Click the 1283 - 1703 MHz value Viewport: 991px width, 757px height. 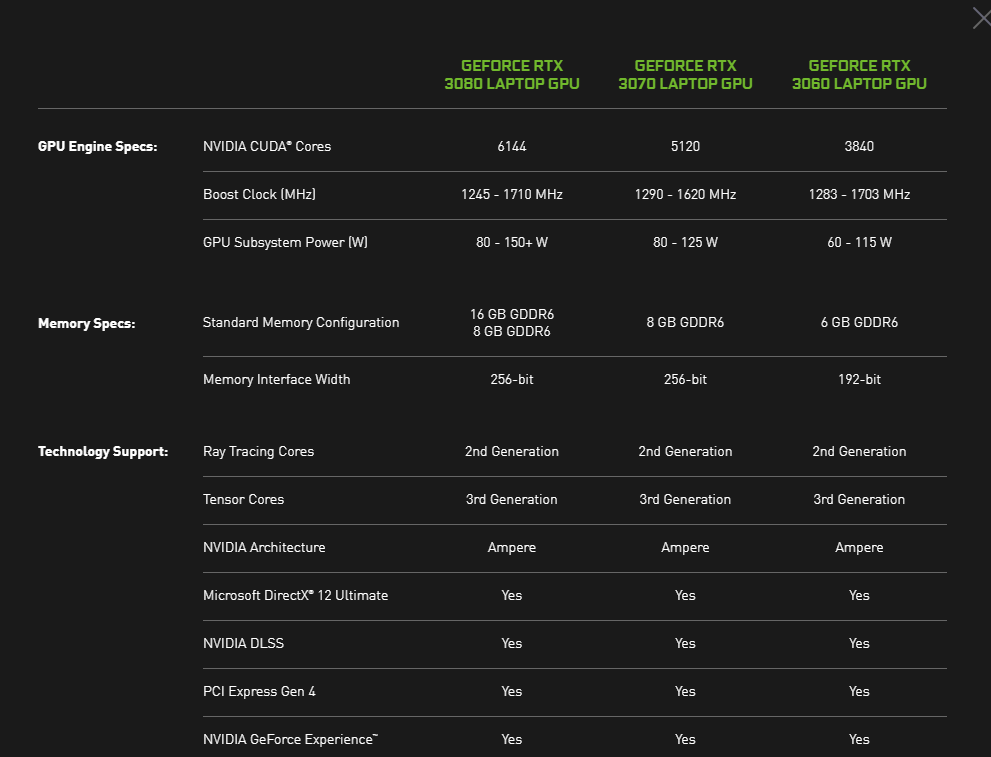click(859, 194)
